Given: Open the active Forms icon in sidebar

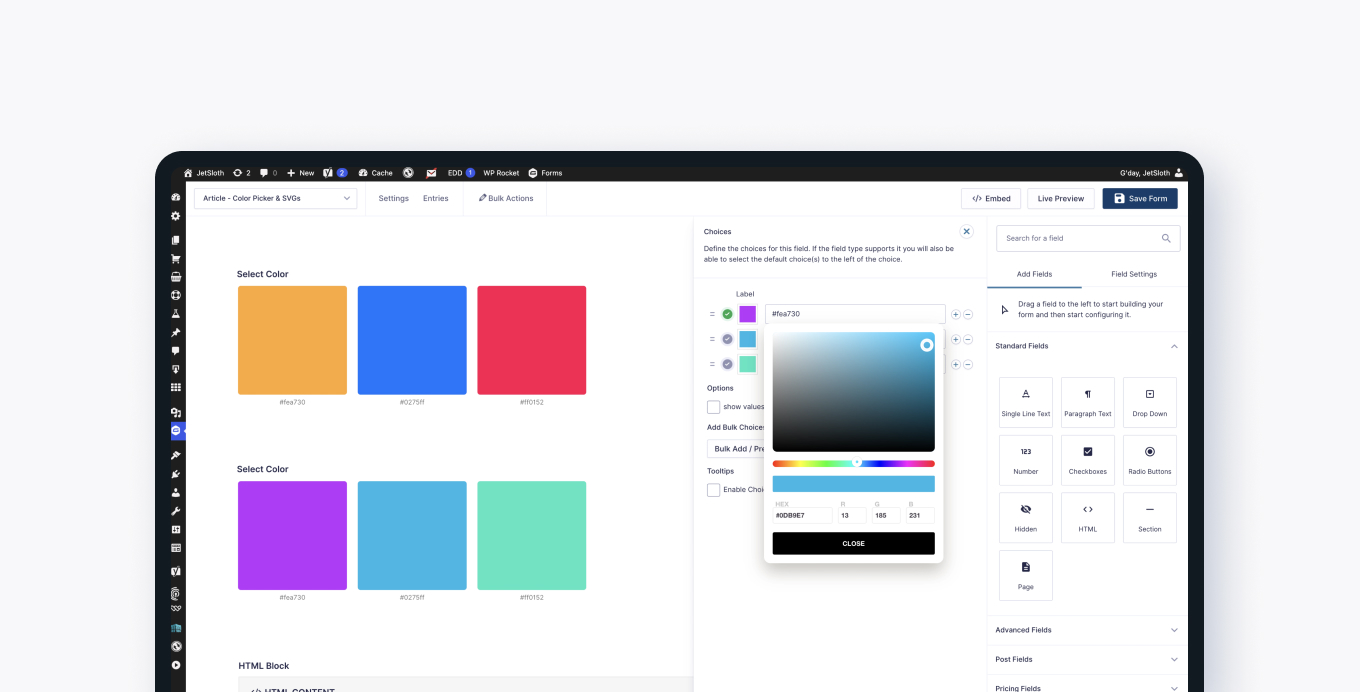Looking at the screenshot, I should [x=176, y=430].
